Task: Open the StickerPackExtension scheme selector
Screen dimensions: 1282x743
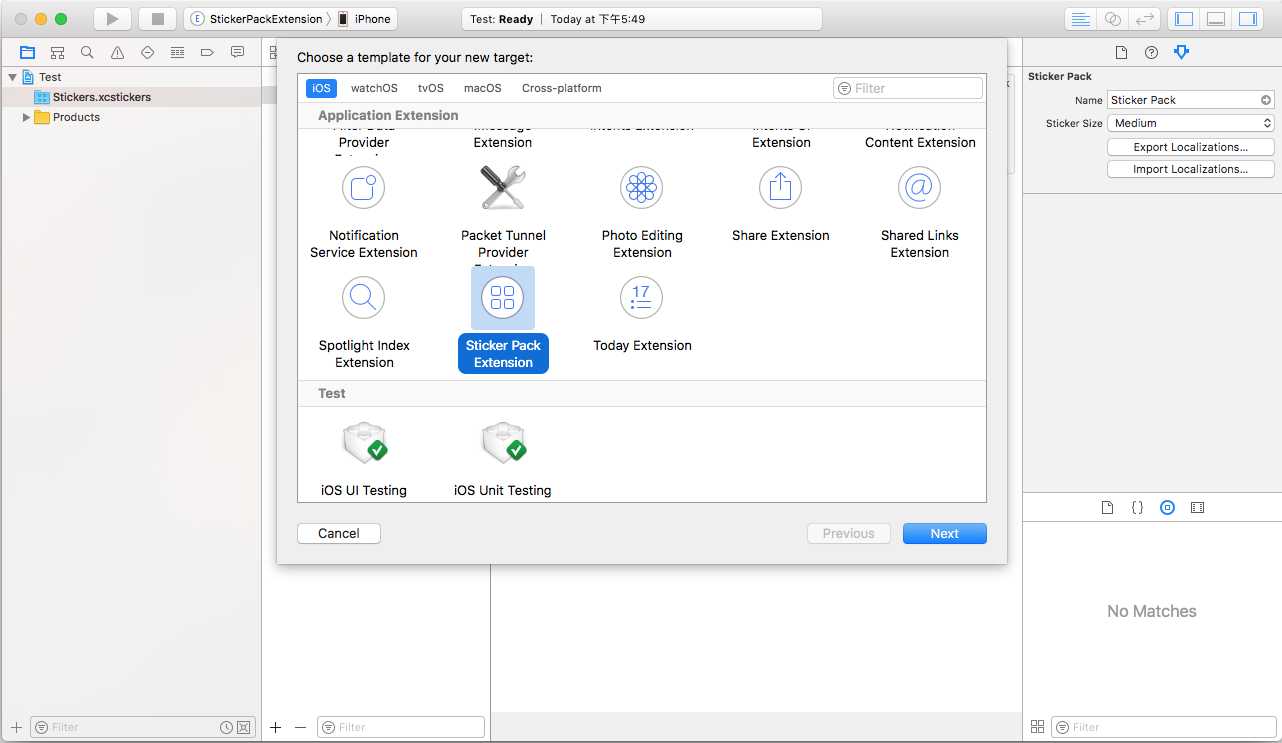Action: pos(258,19)
